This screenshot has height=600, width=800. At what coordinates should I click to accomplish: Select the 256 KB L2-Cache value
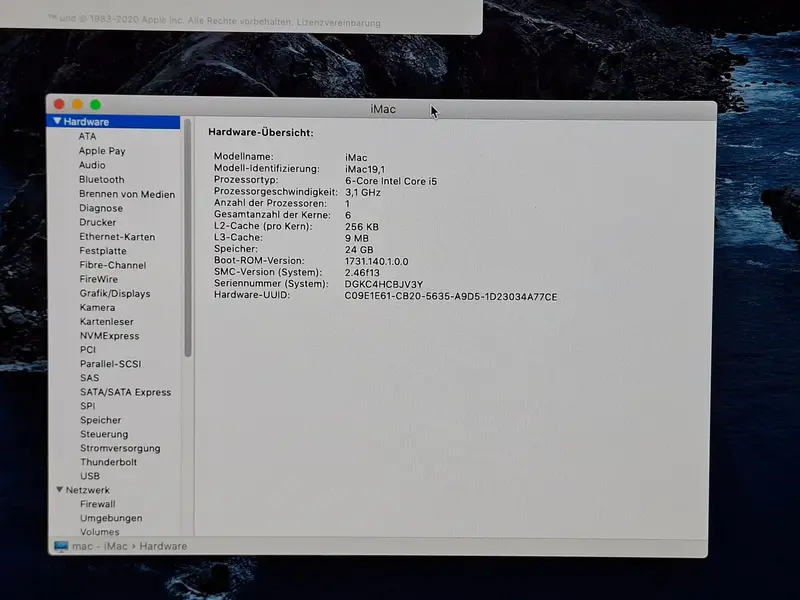point(362,227)
